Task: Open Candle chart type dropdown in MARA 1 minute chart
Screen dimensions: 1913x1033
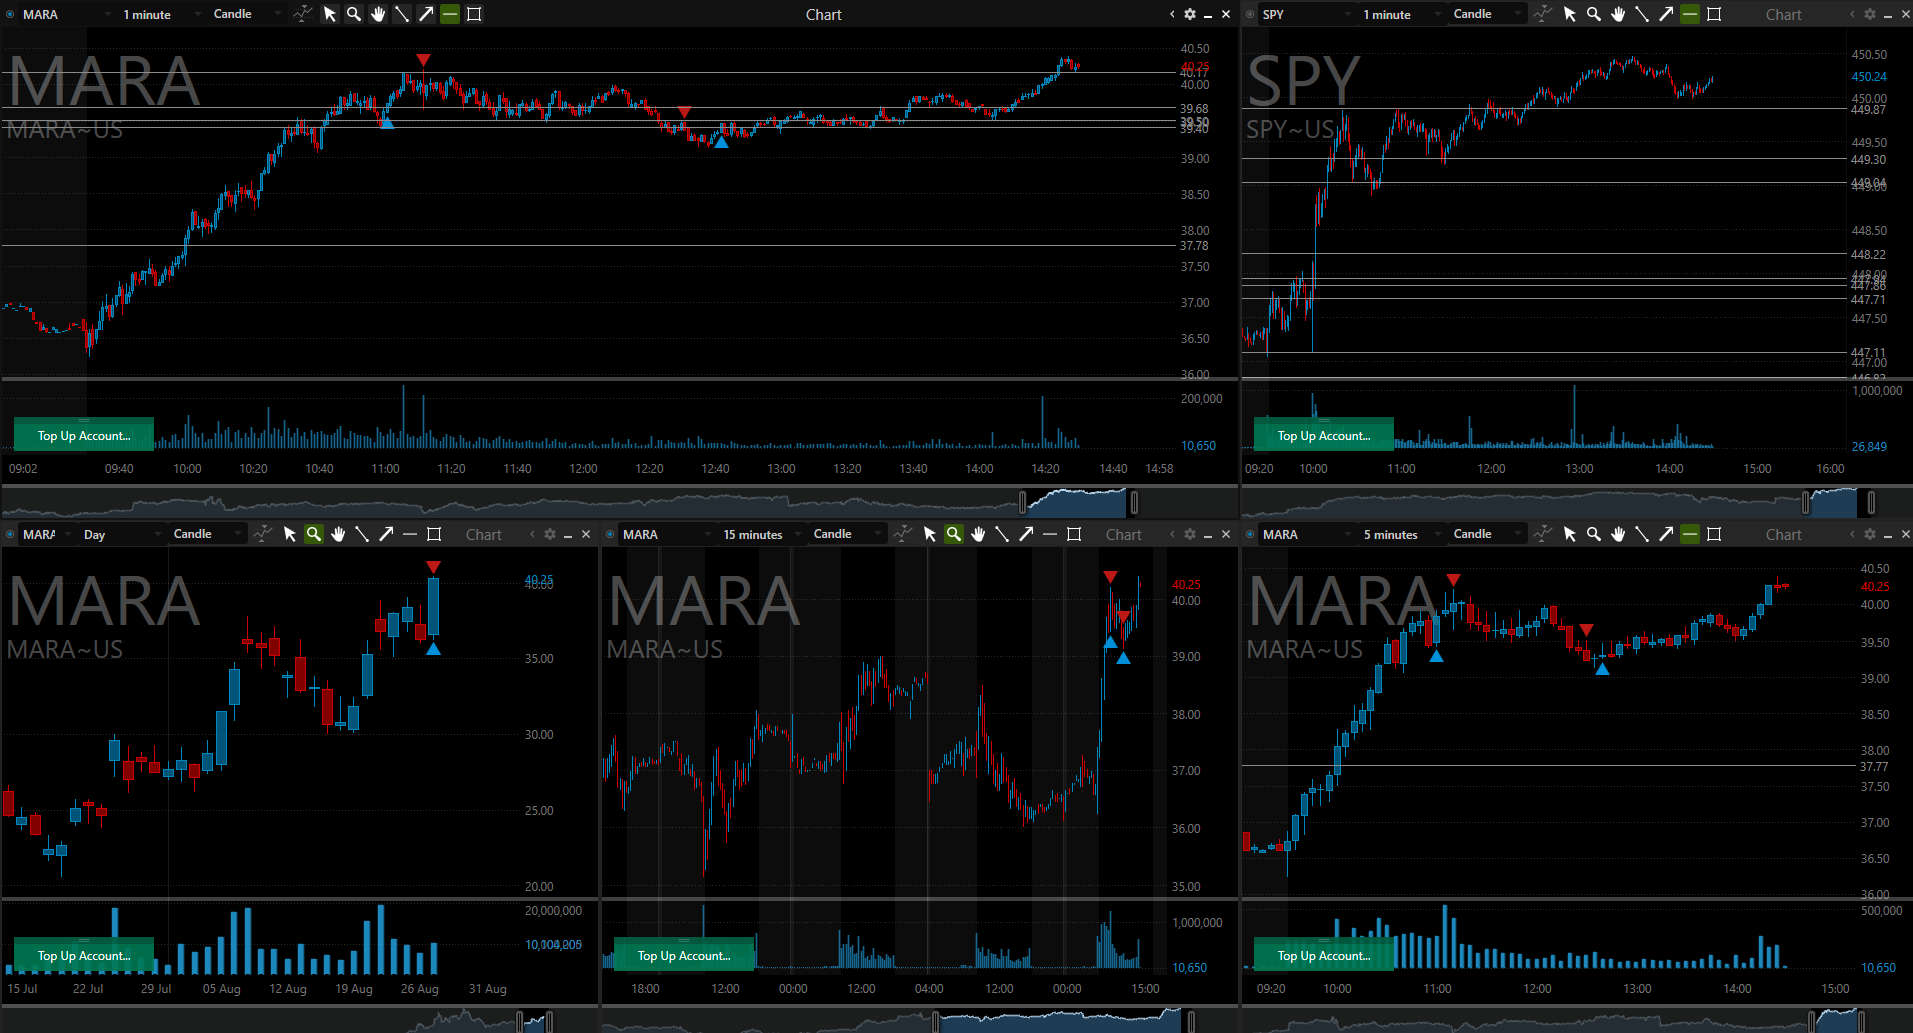Action: (247, 14)
